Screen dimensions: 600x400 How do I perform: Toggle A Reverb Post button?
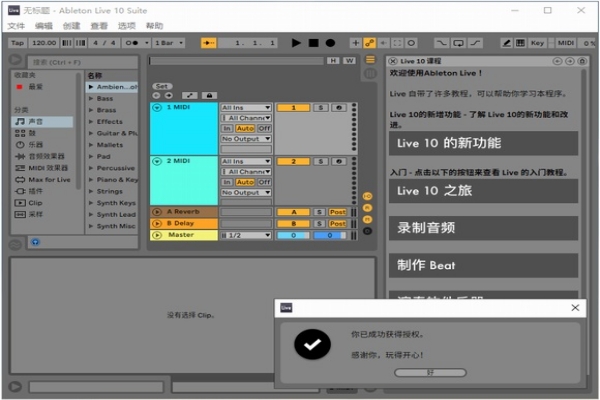pyautogui.click(x=338, y=212)
